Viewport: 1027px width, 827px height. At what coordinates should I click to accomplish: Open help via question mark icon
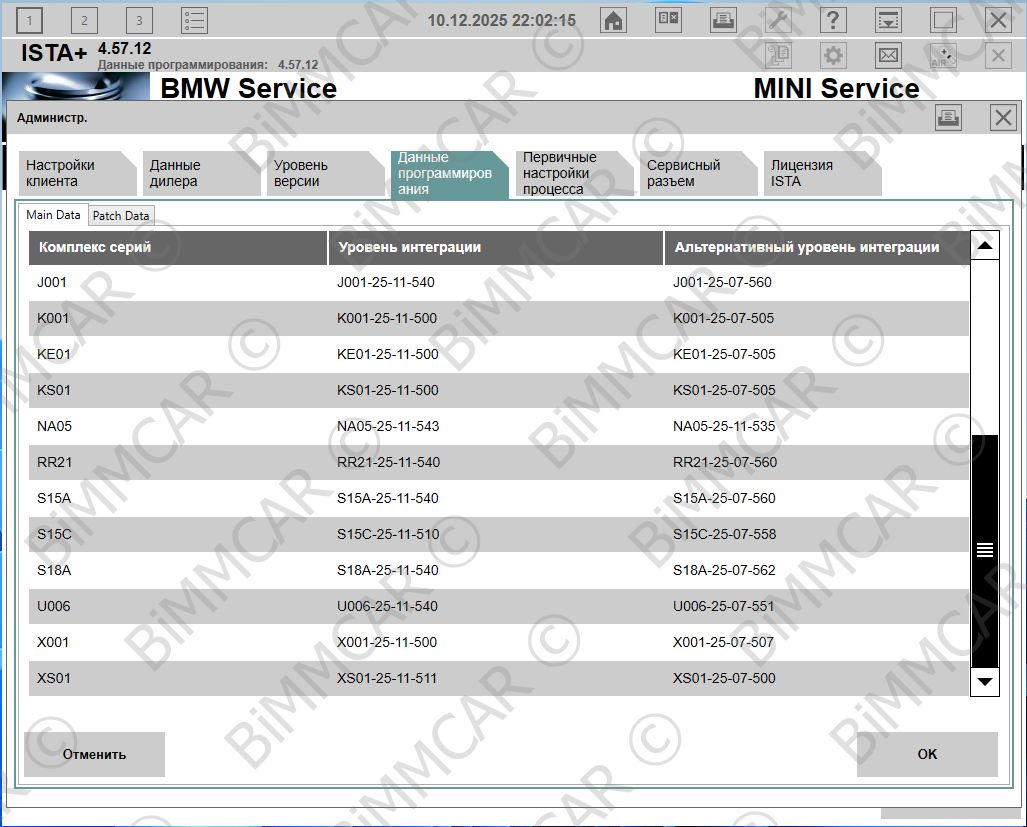832,20
